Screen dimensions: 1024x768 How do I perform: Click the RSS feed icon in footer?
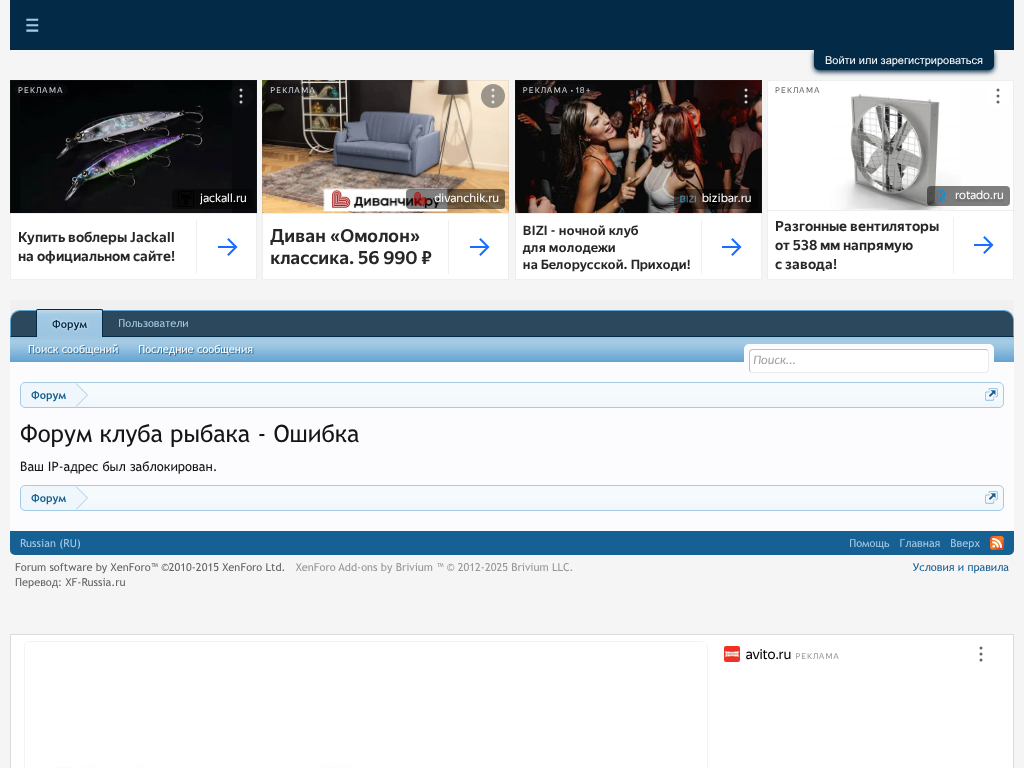[x=996, y=543]
